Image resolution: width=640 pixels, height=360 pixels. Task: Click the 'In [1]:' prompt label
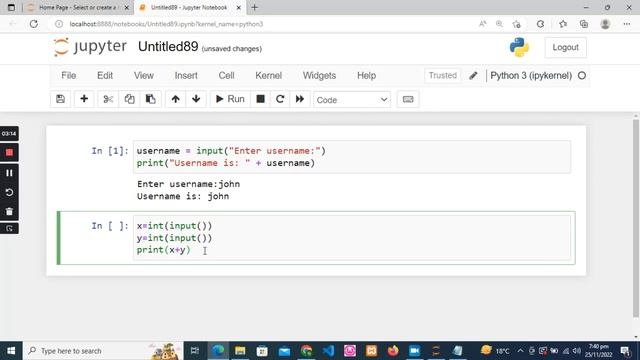click(110, 151)
